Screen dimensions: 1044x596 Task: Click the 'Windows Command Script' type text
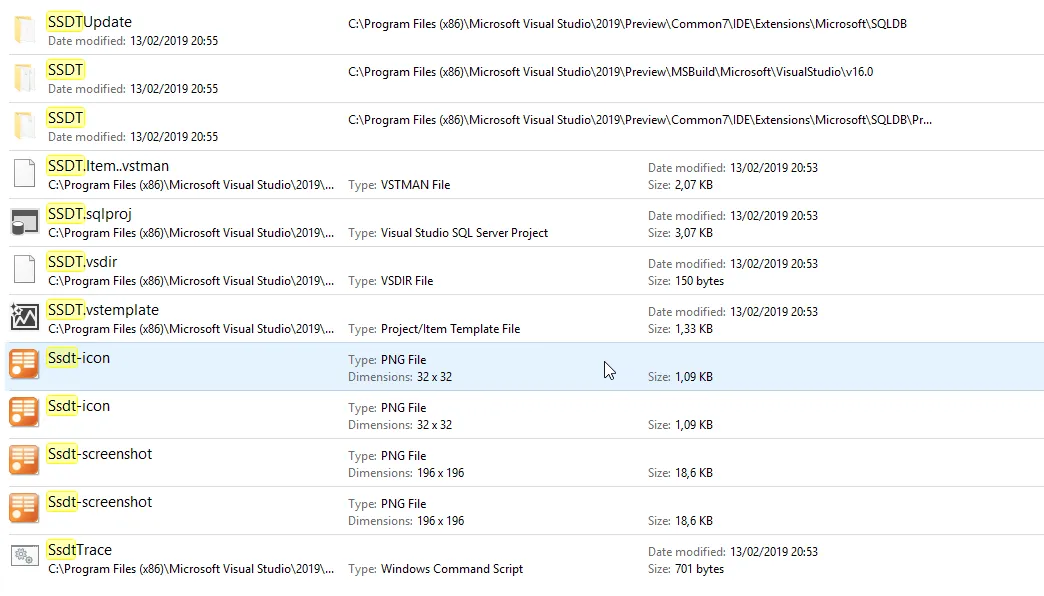coord(451,569)
